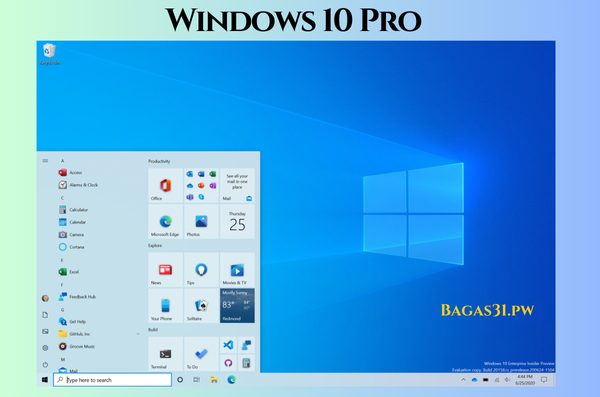
Task: Open the To Do tile
Action: coord(201,354)
